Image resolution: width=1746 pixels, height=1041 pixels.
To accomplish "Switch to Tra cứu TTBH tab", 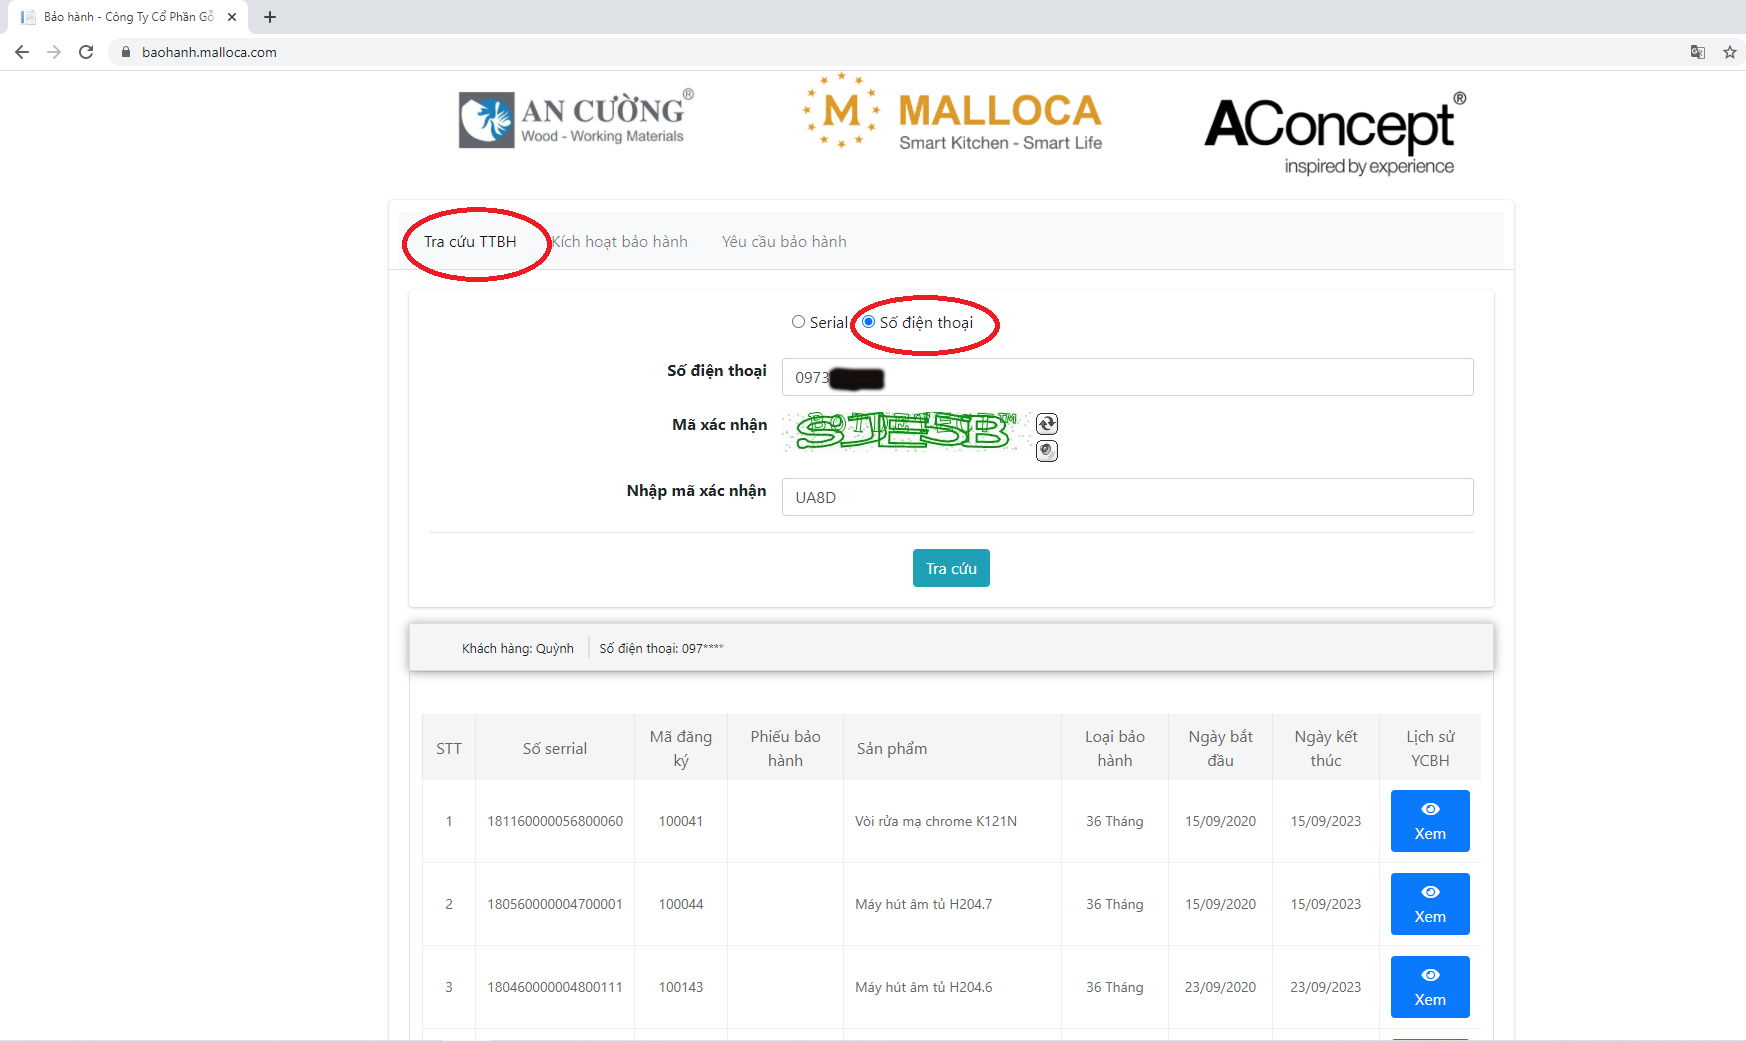I will point(470,242).
